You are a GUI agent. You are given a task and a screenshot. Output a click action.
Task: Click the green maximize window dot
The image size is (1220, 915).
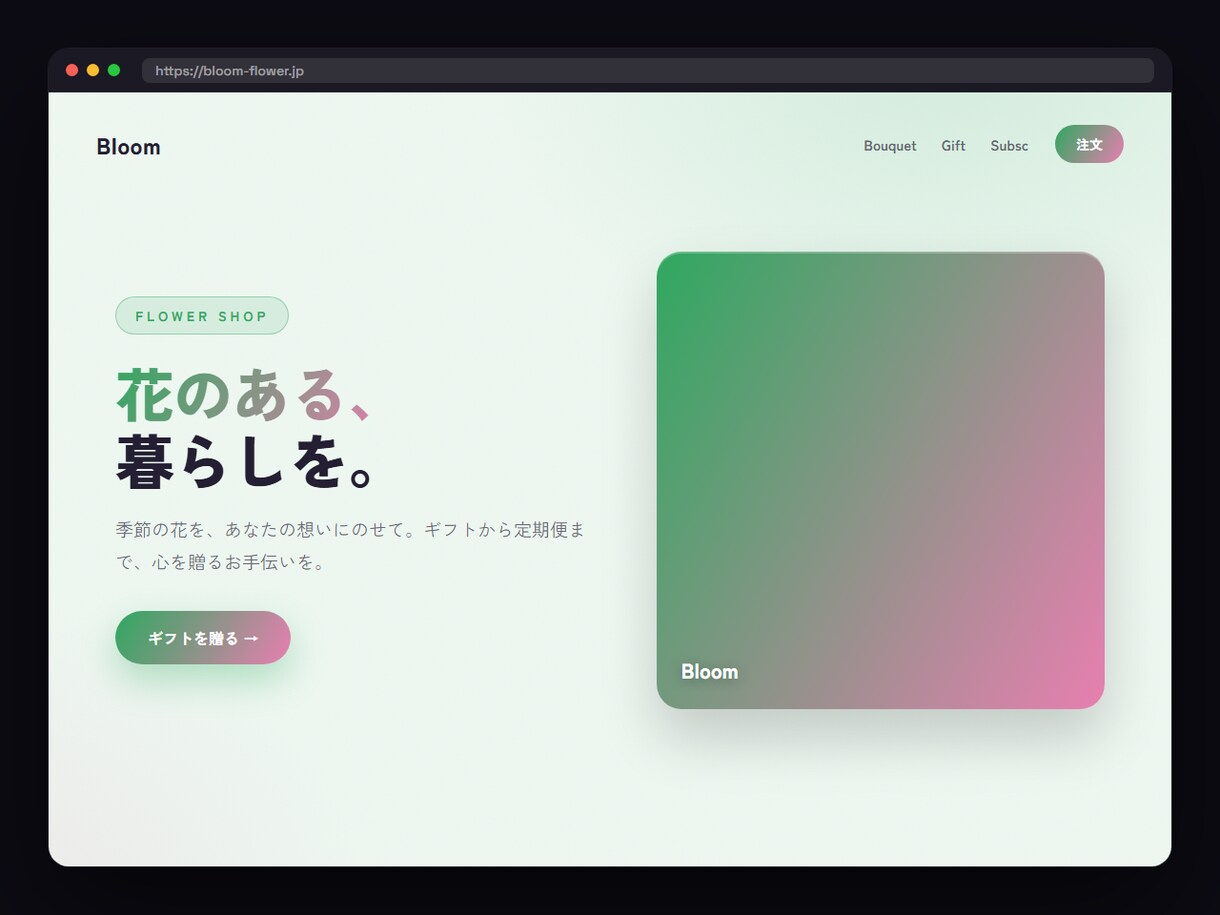click(114, 70)
